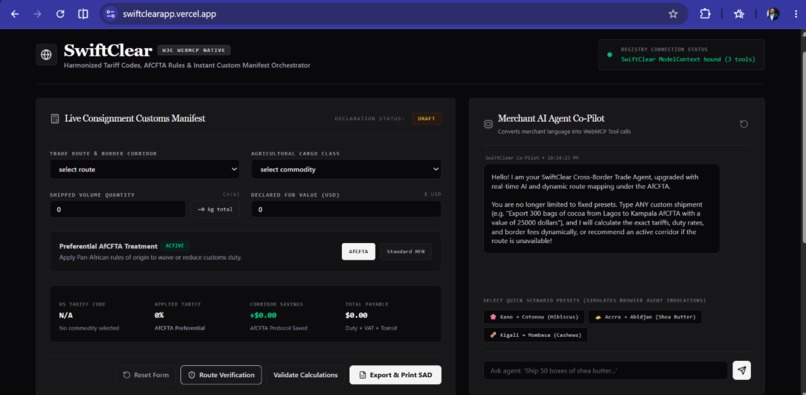Image resolution: width=806 pixels, height=395 pixels.
Task: Bookmark this page with the star icon
Action: (x=673, y=14)
